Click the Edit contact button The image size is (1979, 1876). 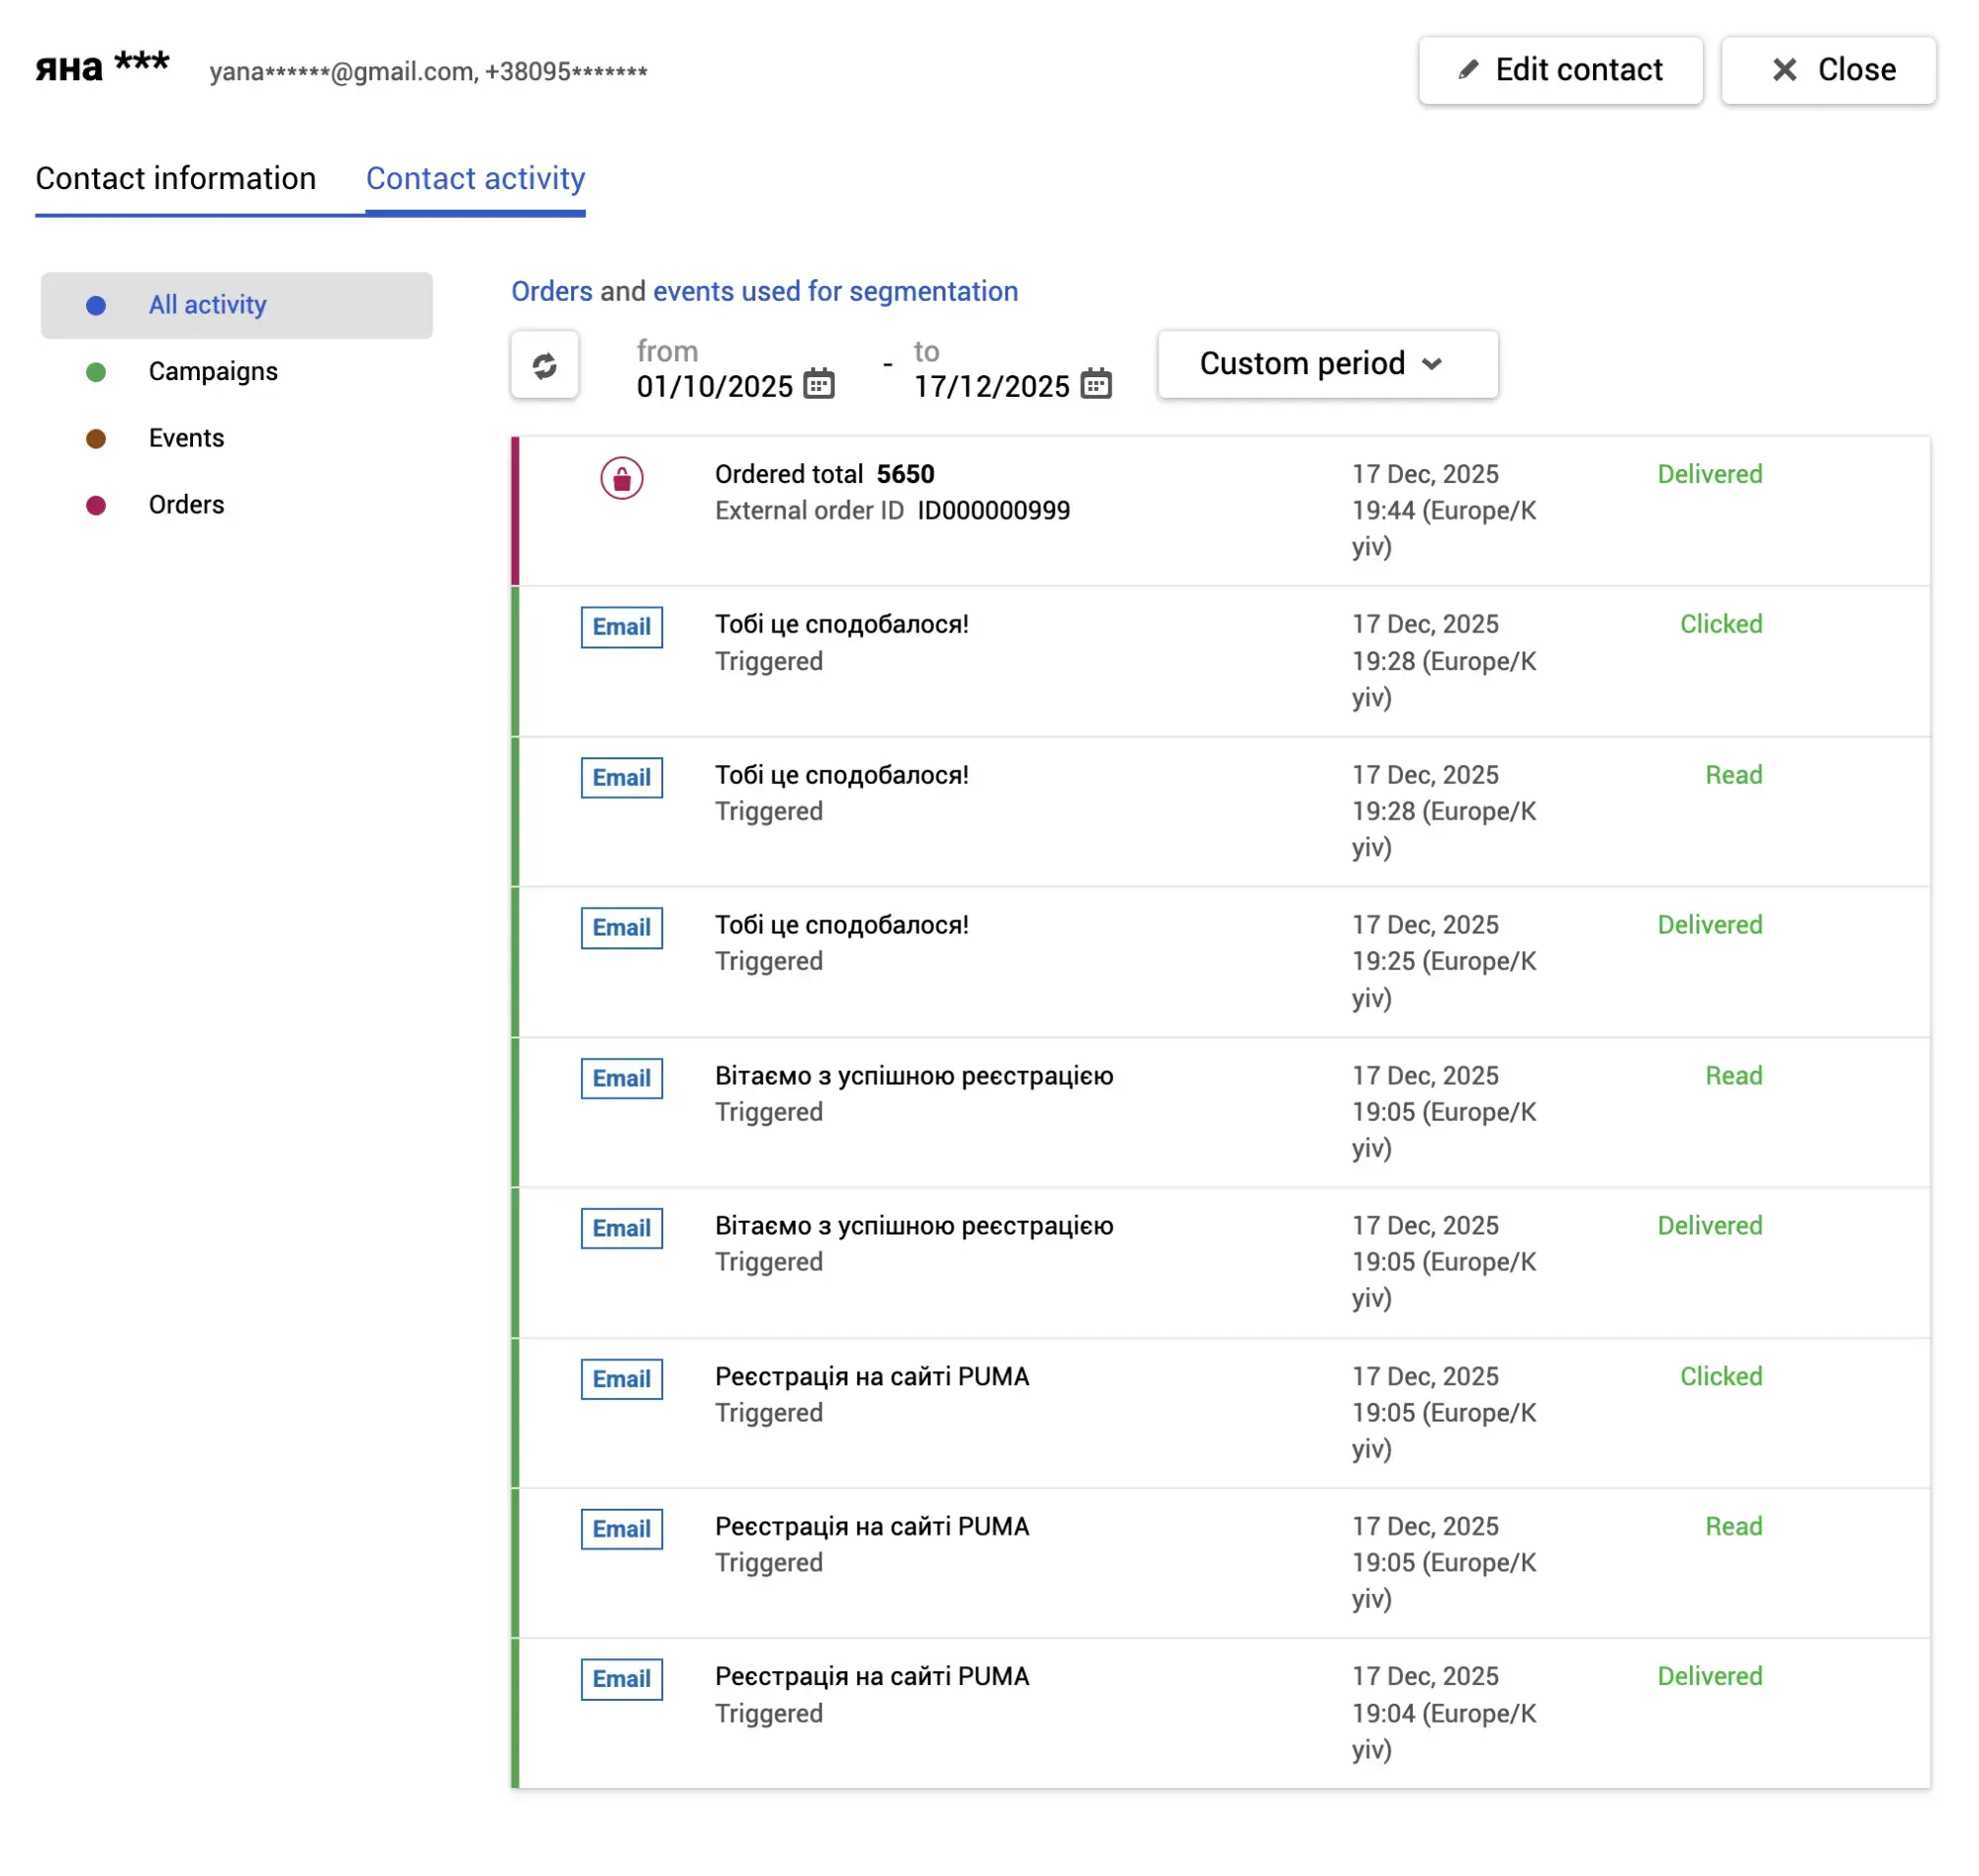[x=1560, y=69]
